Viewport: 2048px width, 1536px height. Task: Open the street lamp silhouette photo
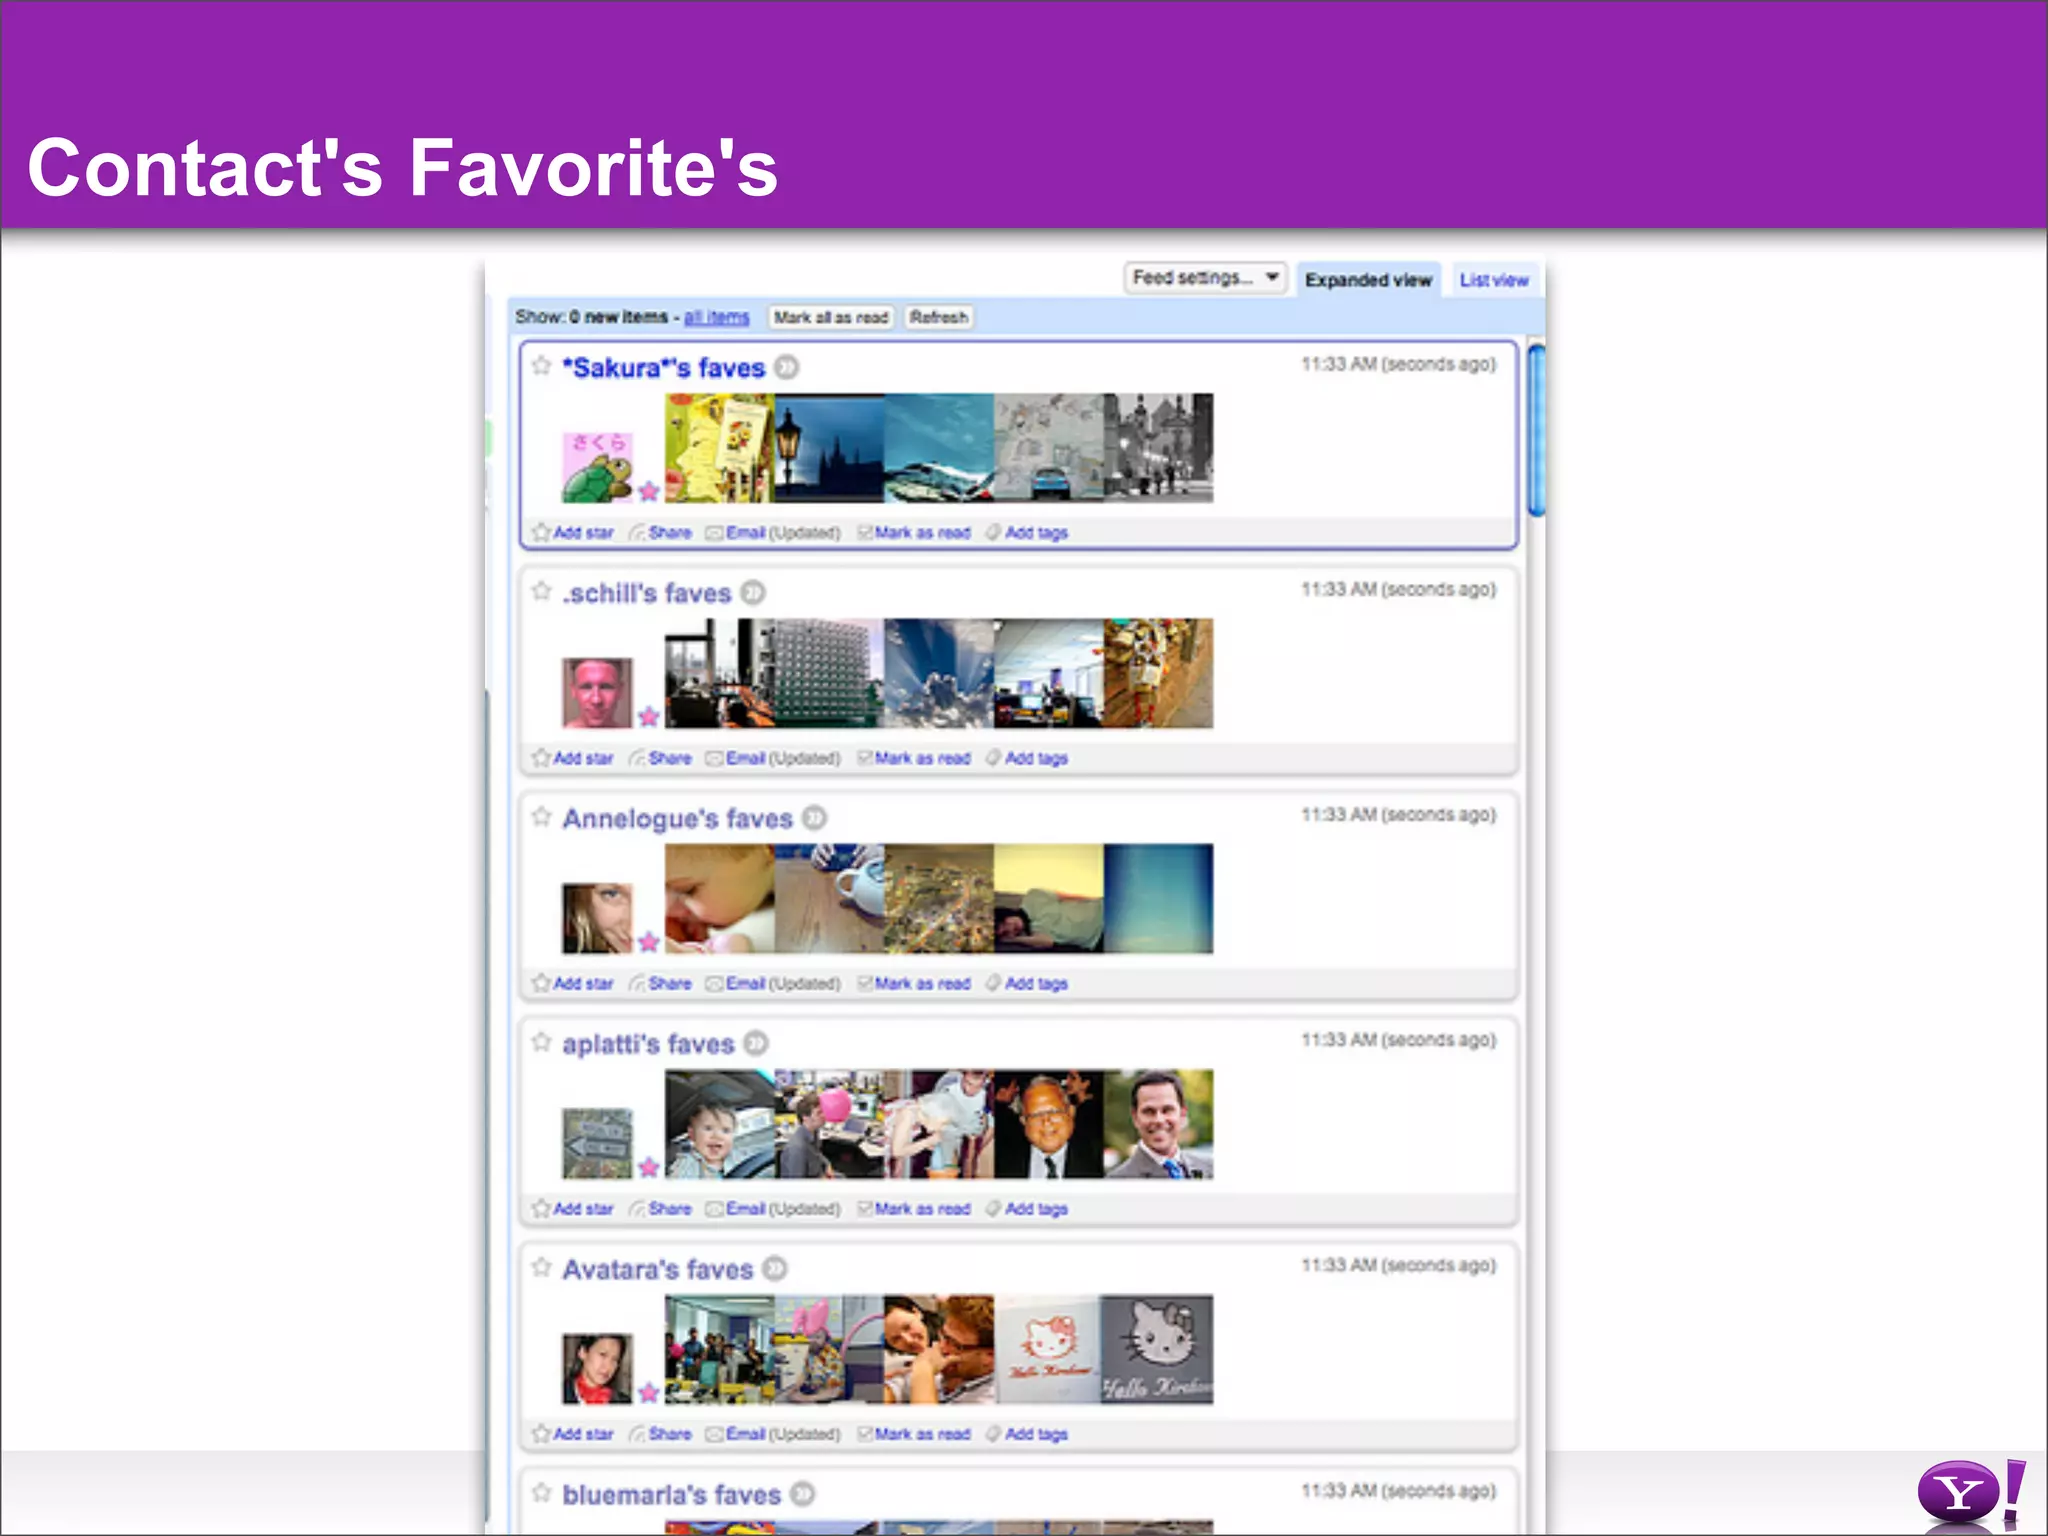point(829,448)
